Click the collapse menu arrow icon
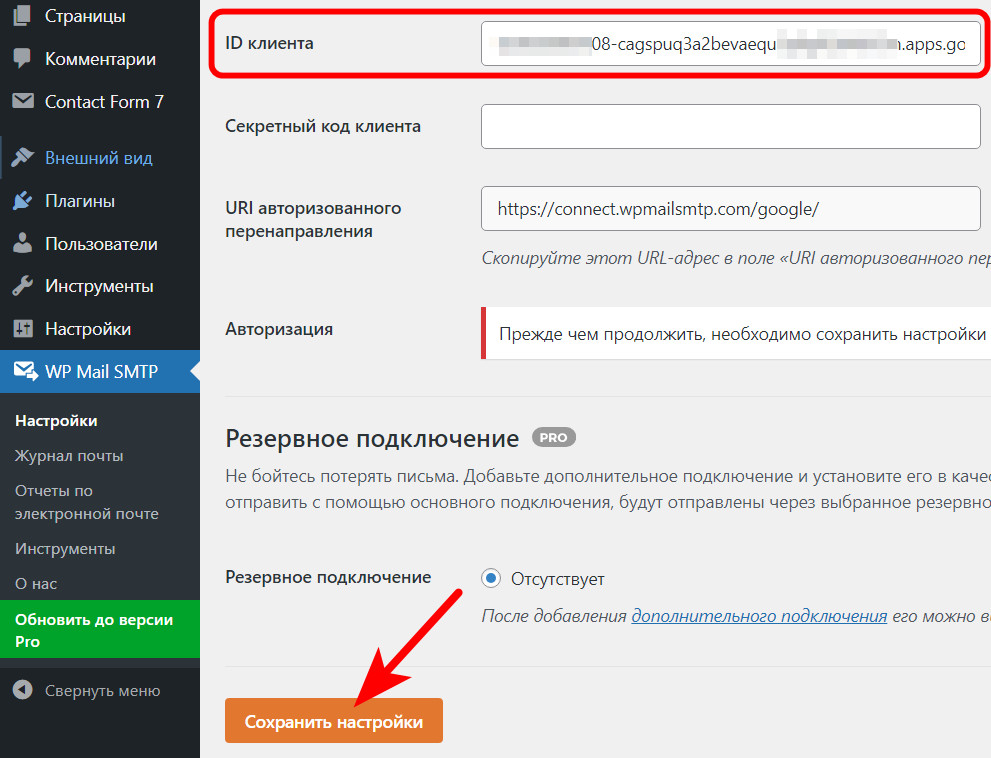 coord(23,690)
